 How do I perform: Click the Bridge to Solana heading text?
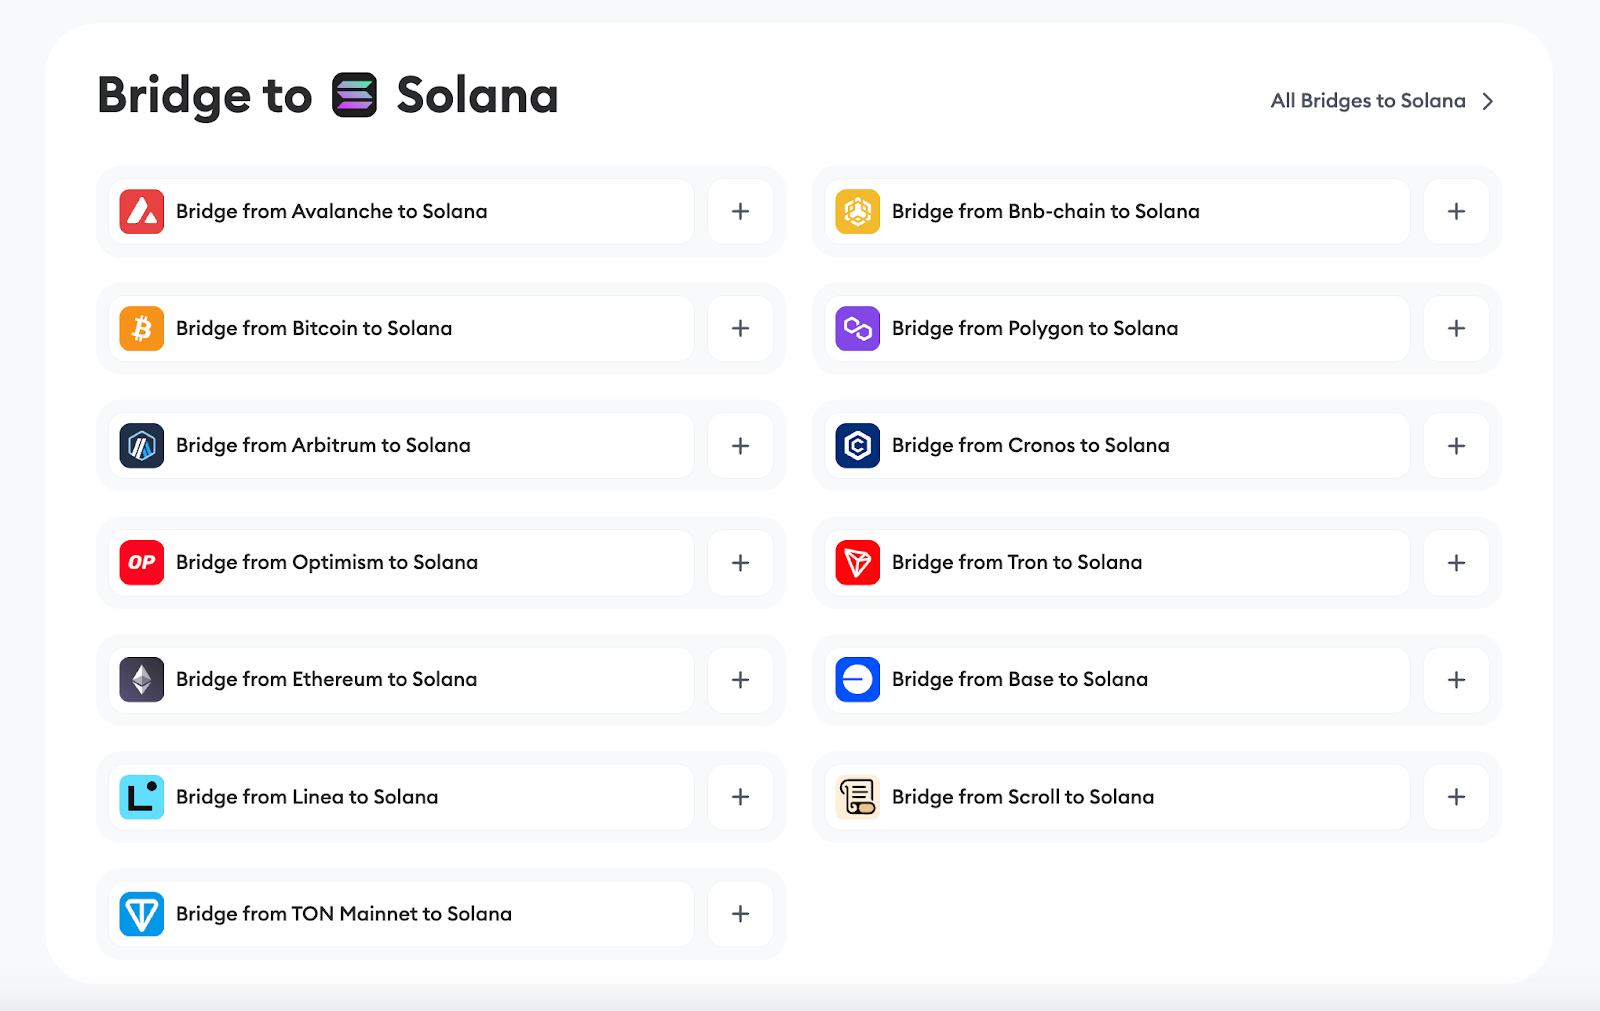coord(328,96)
